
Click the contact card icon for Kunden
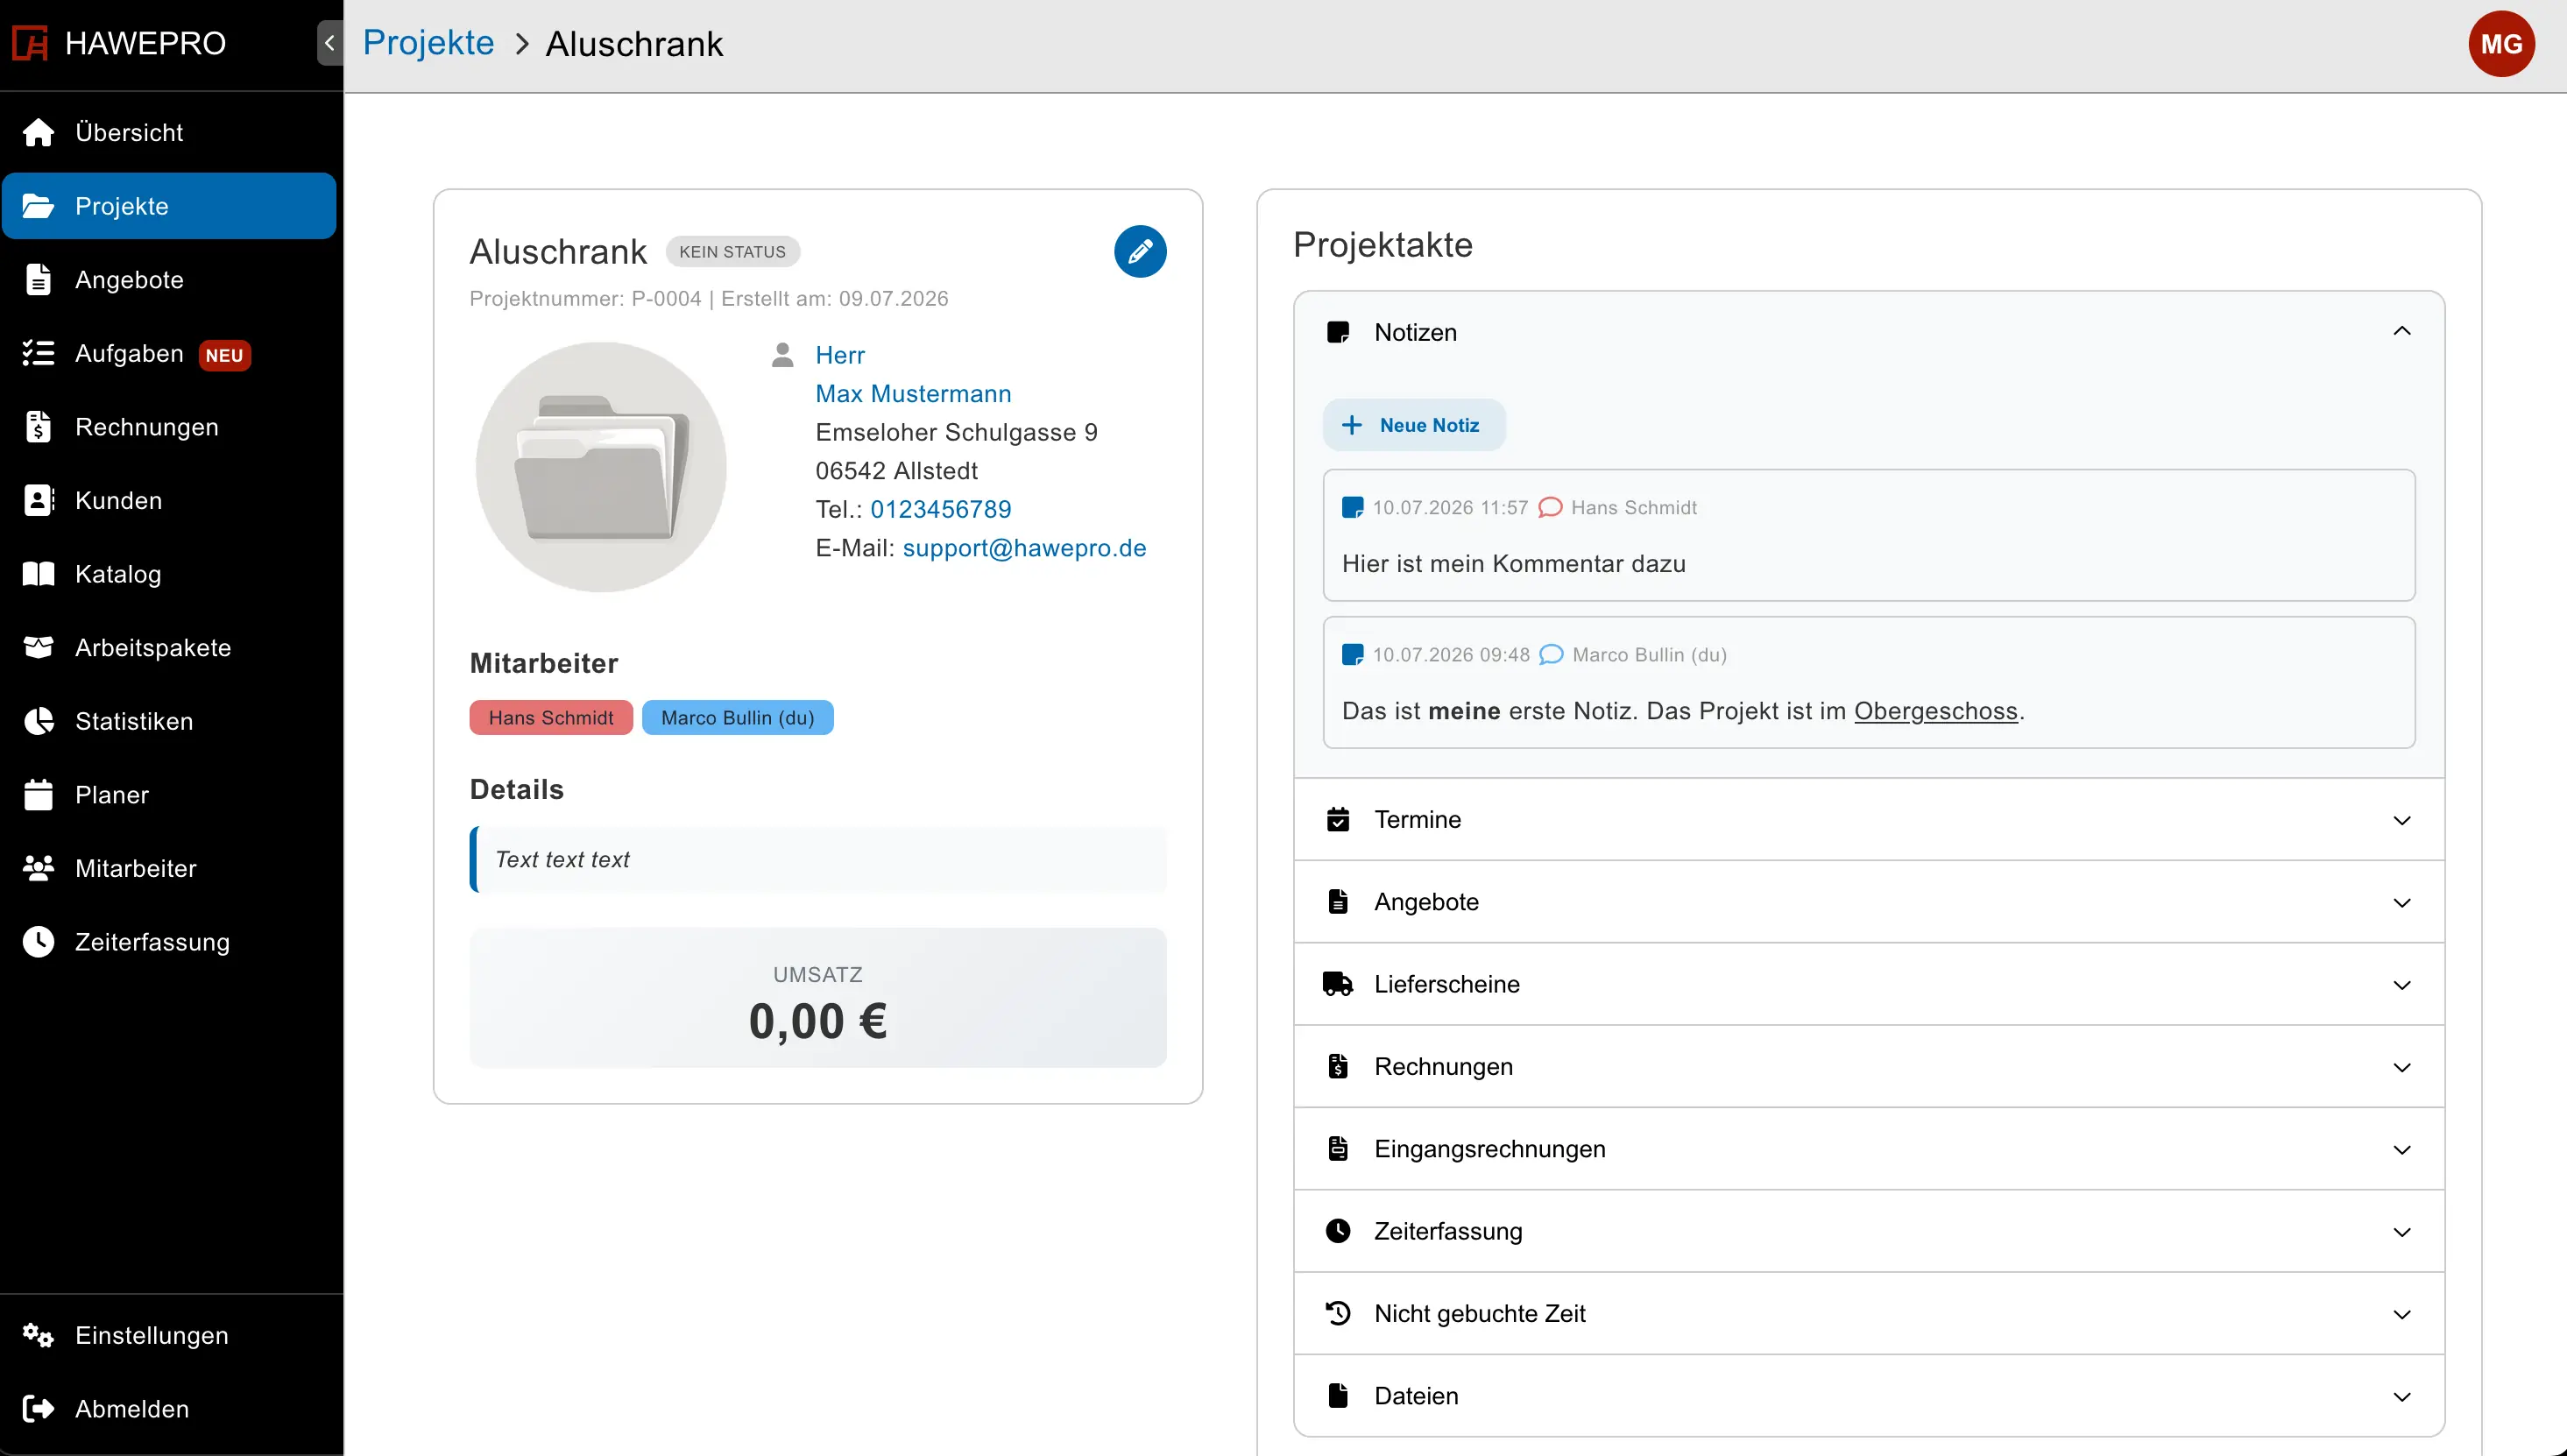(38, 500)
